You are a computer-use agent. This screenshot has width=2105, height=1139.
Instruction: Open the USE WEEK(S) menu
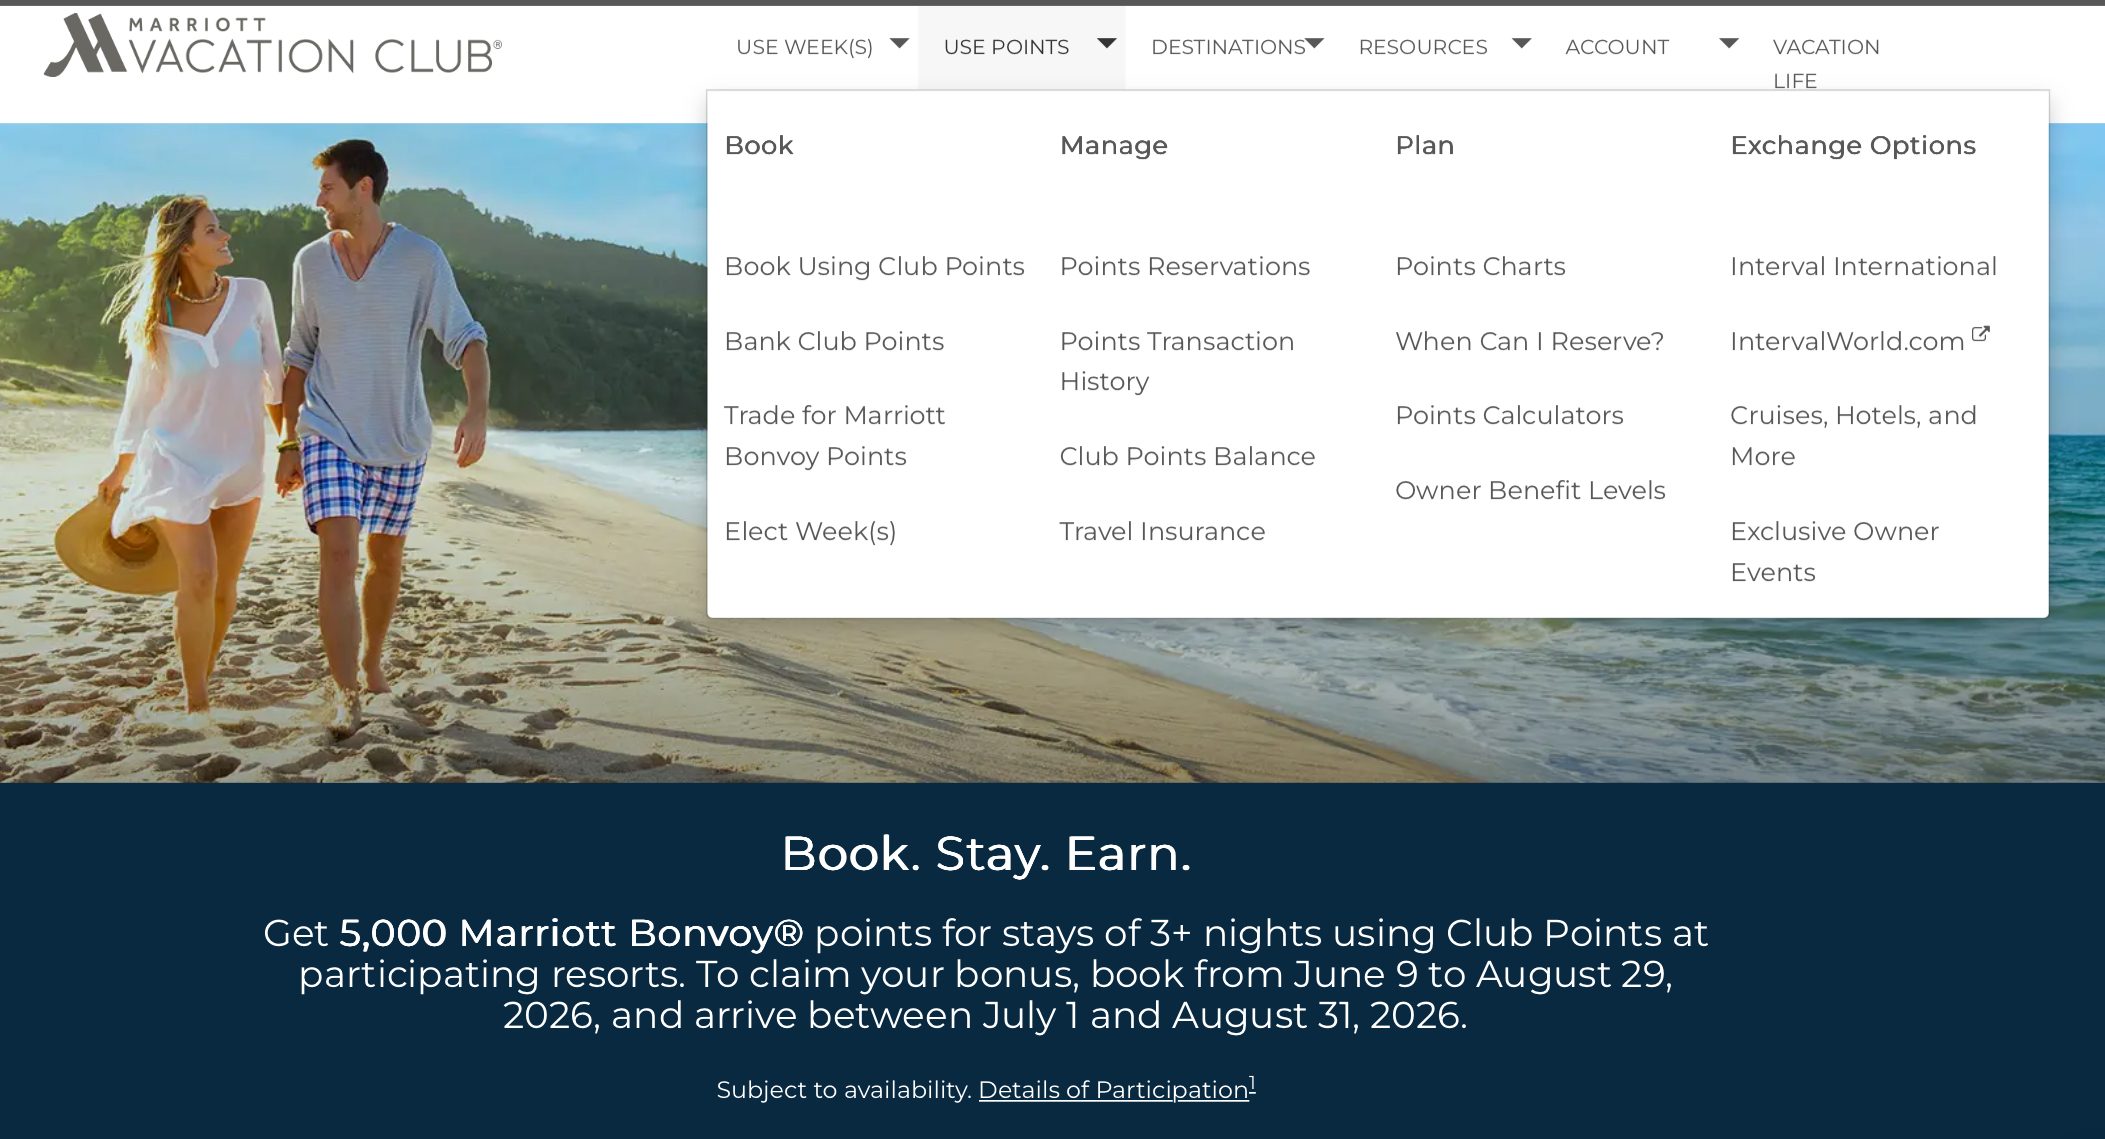[804, 47]
